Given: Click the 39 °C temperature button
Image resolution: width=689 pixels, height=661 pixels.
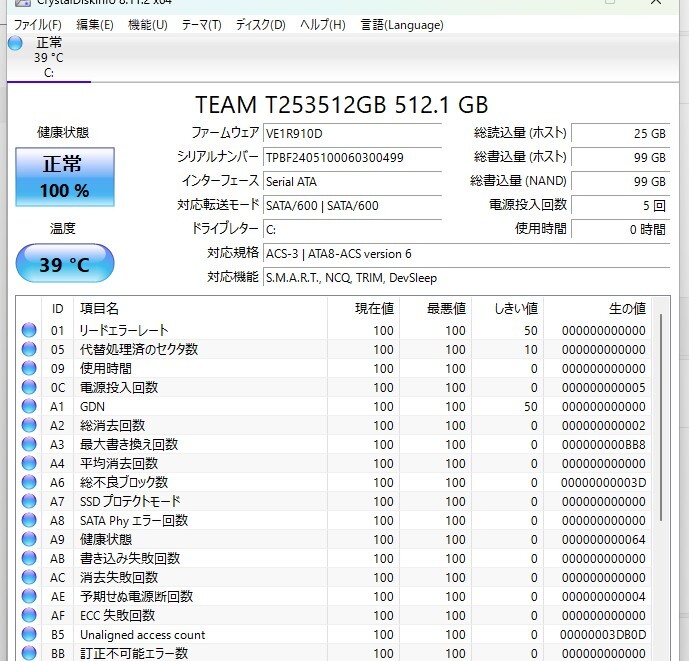Looking at the screenshot, I should 65,265.
